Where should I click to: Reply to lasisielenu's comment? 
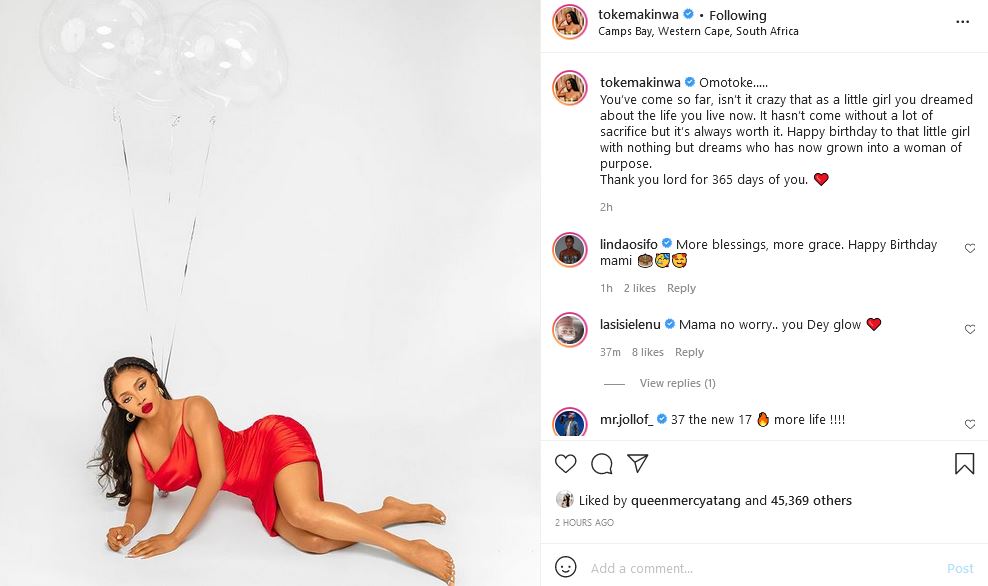pos(689,352)
